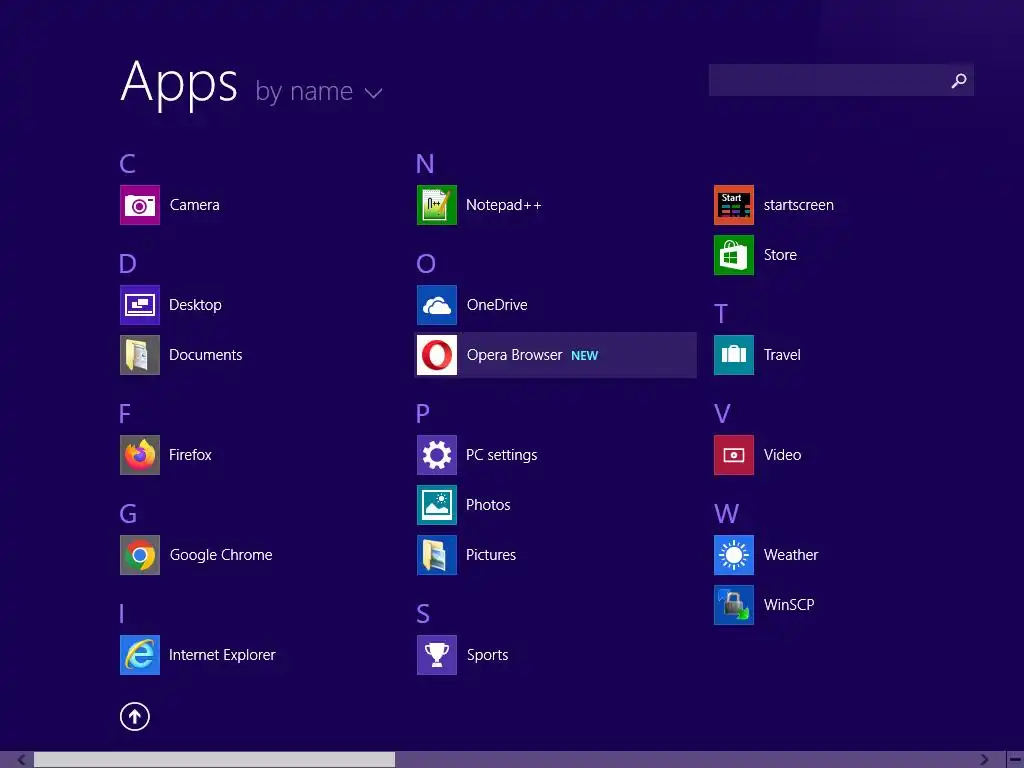Screen dimensions: 1024x768
Task: Click the minus zoom button at corner
Action: click(1015, 760)
